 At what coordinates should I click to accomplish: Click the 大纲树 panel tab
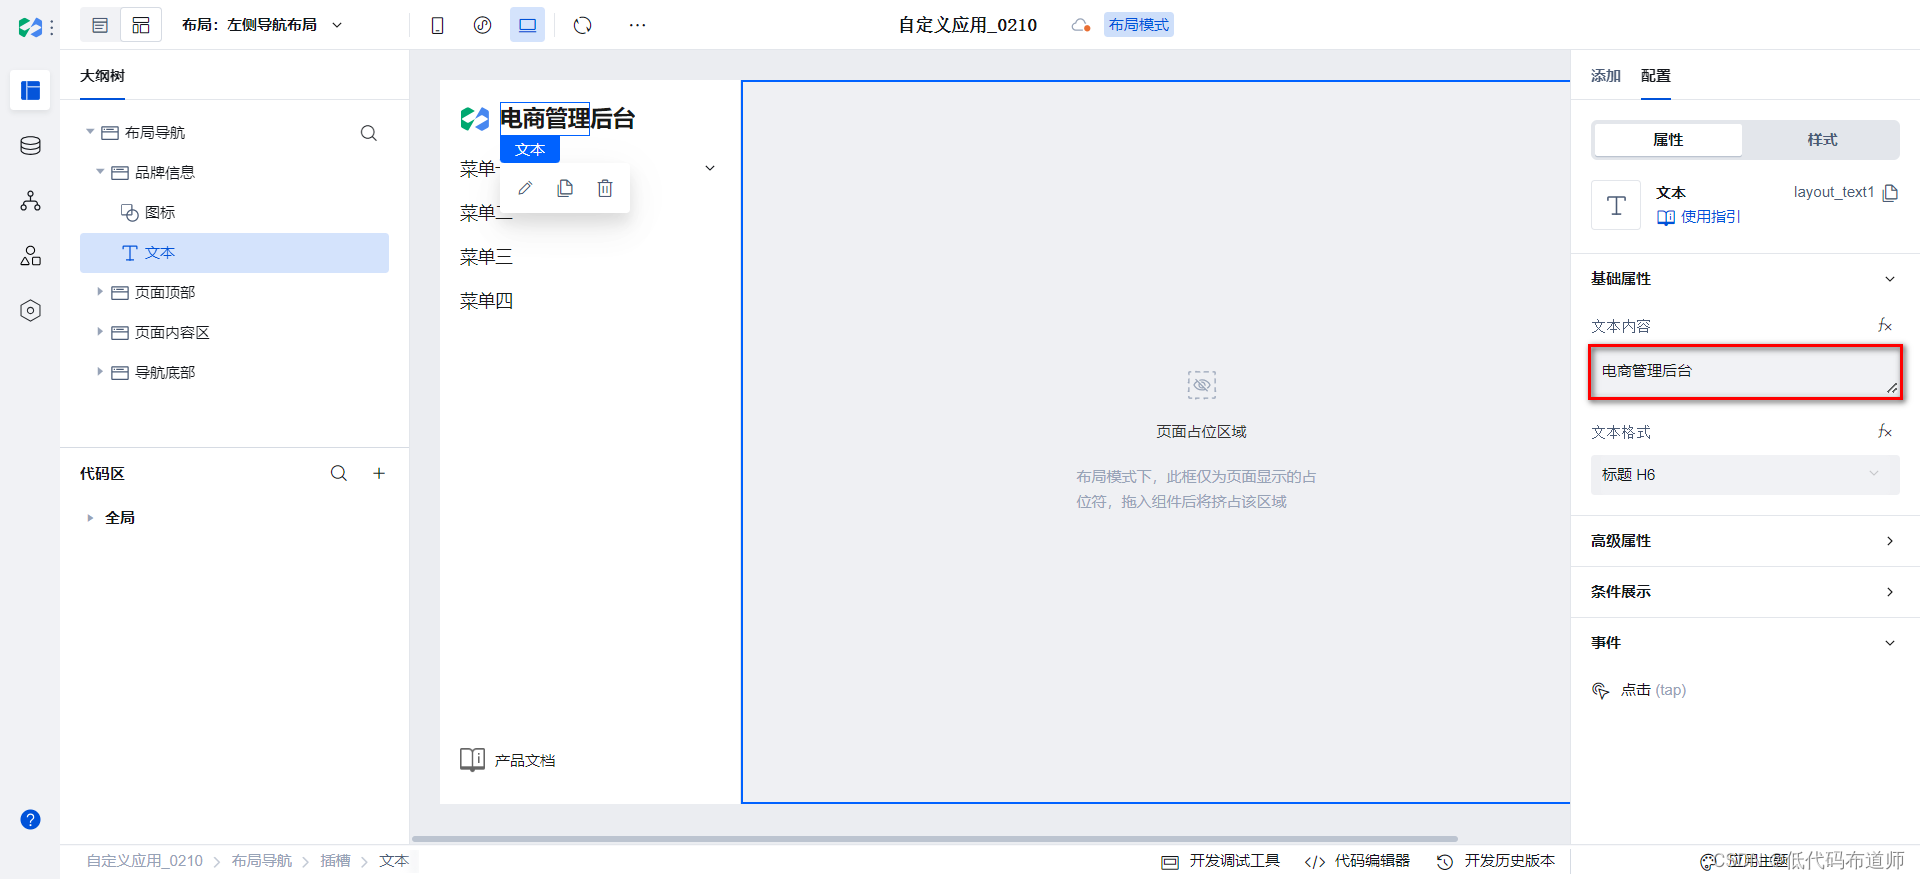pos(102,76)
